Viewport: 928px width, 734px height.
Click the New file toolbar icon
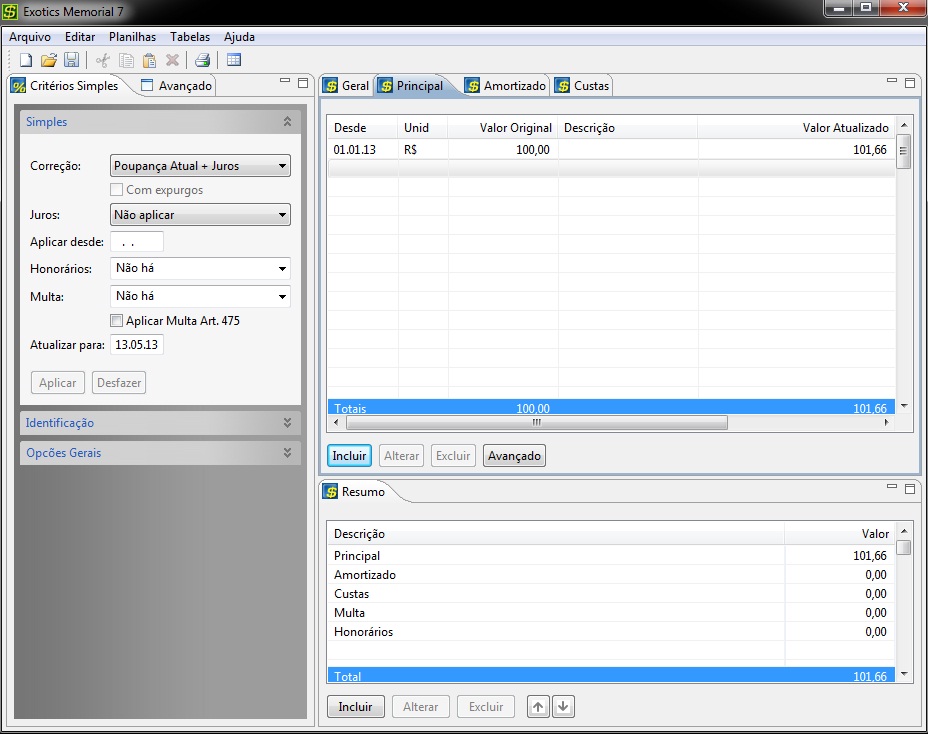tap(26, 60)
